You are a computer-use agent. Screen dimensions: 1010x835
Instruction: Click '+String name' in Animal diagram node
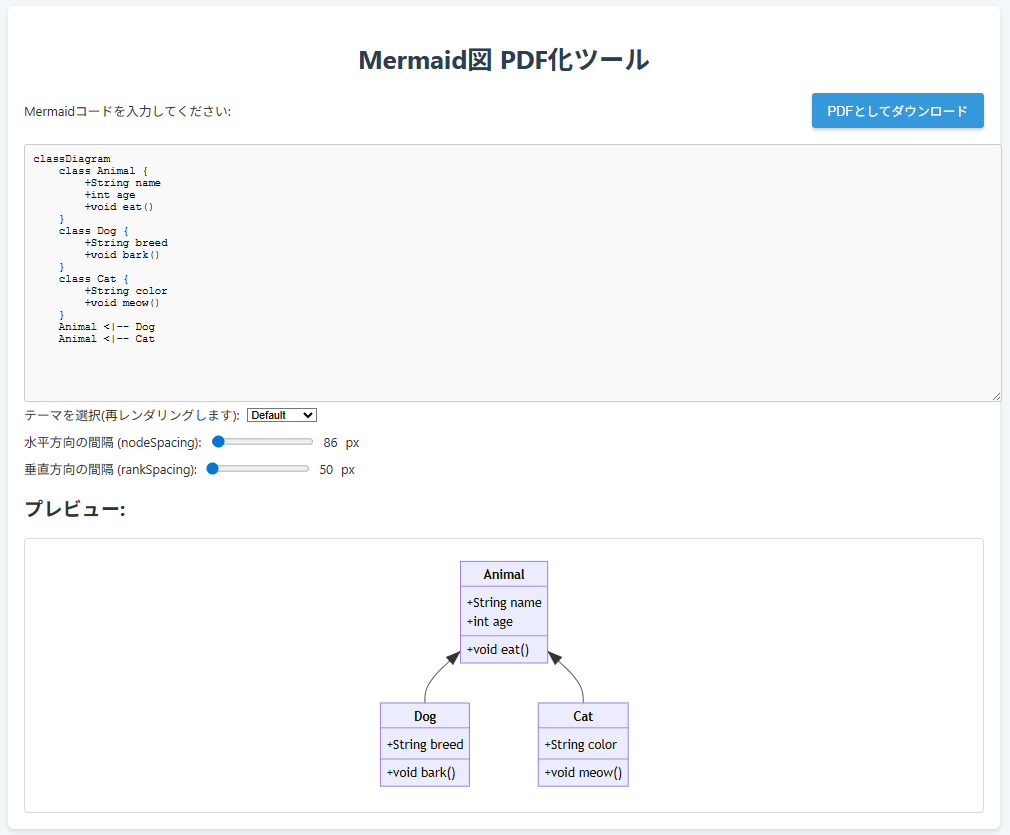click(504, 602)
